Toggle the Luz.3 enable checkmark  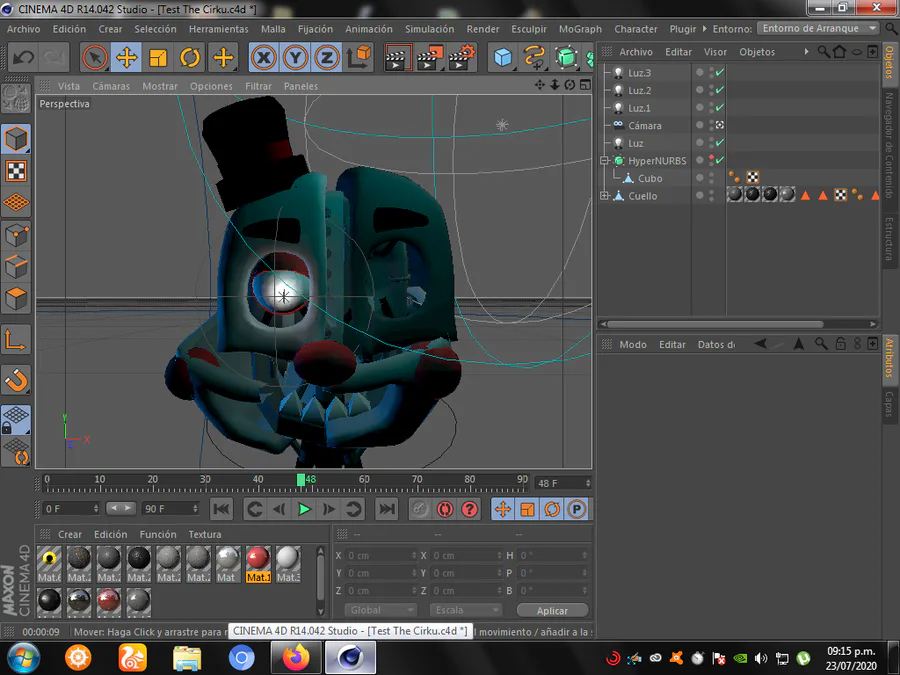tap(719, 73)
